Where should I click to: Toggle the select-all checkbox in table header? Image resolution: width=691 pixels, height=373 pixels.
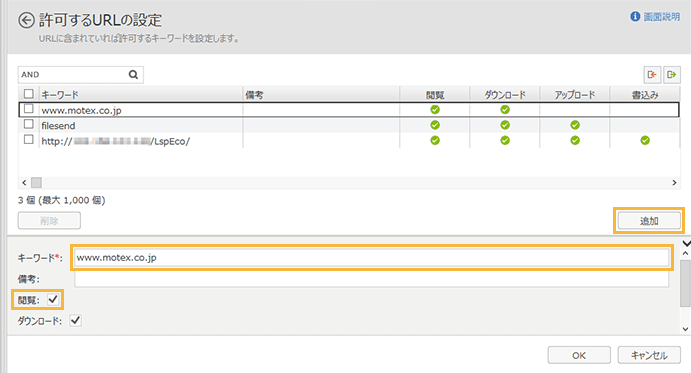(29, 94)
